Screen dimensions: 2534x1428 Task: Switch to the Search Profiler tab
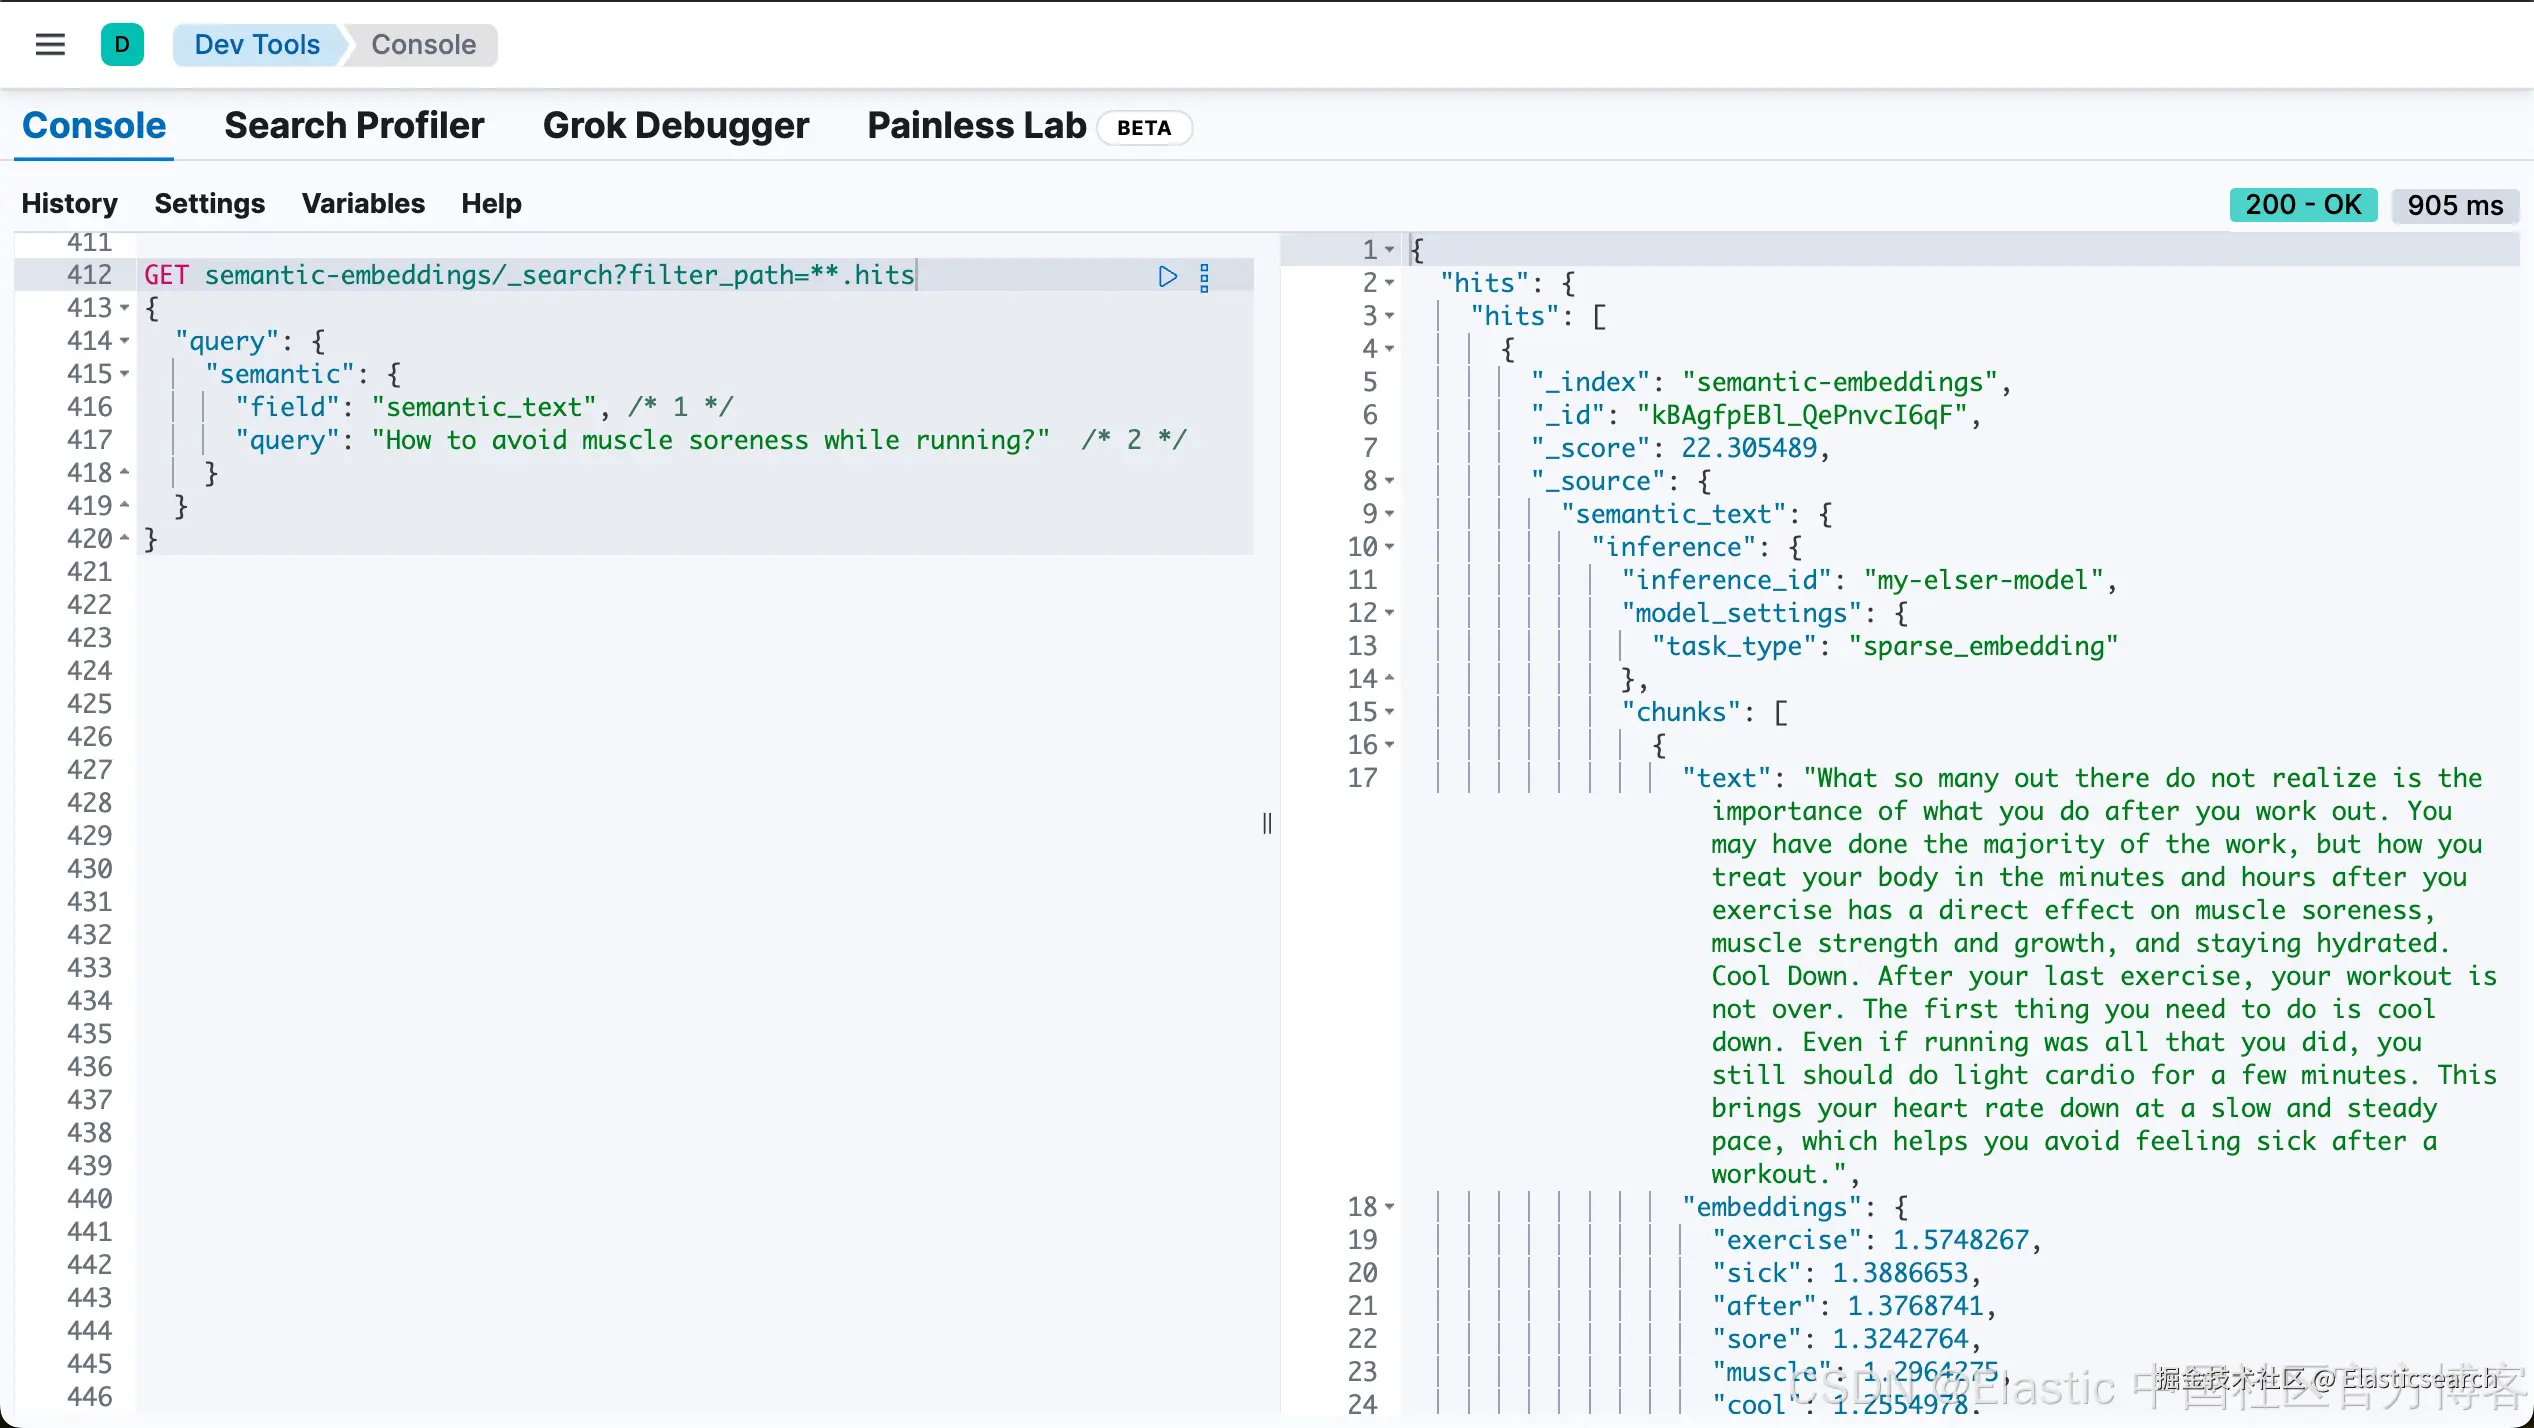[x=354, y=126]
